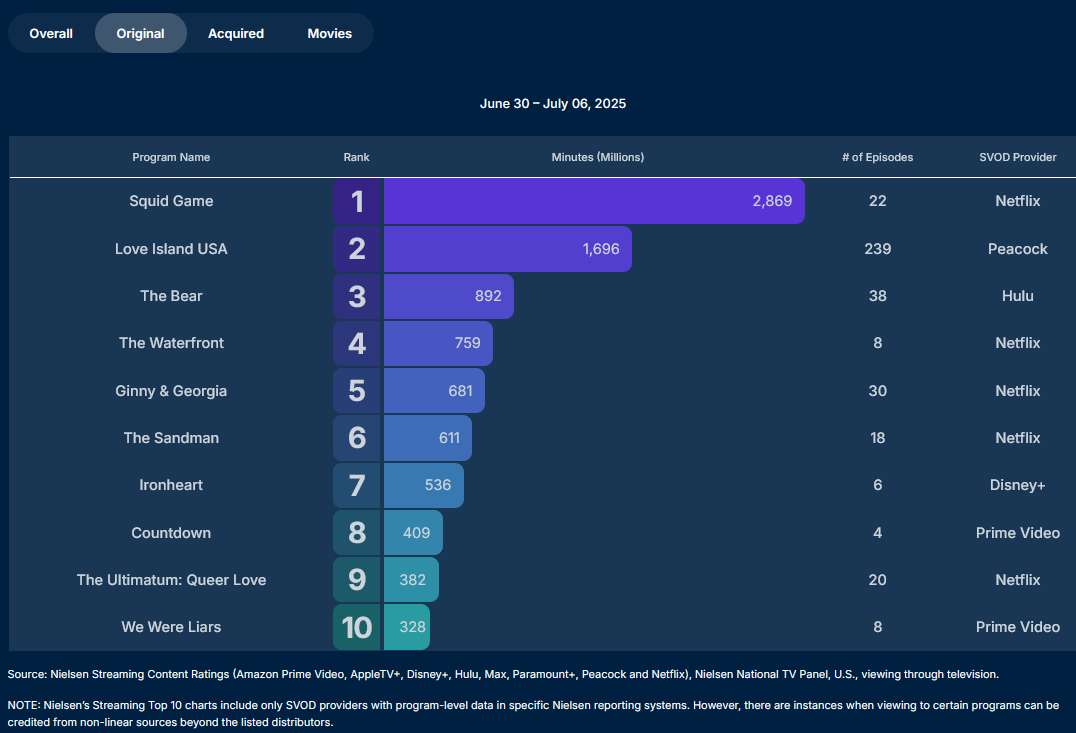Select the Original tab
Viewport: 1076px width, 733px height.
pos(141,34)
